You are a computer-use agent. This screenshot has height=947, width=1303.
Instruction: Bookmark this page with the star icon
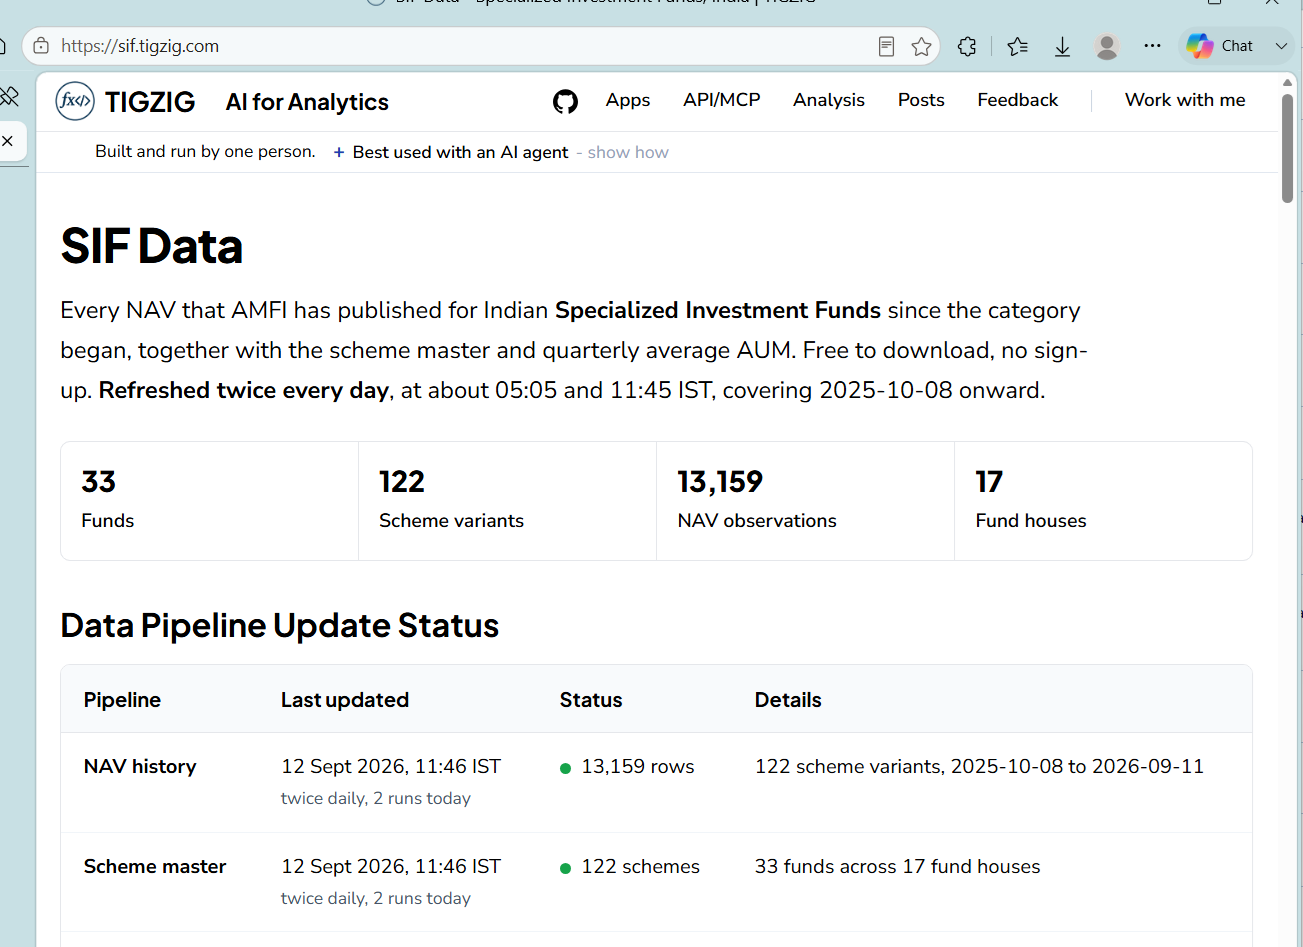[x=922, y=46]
